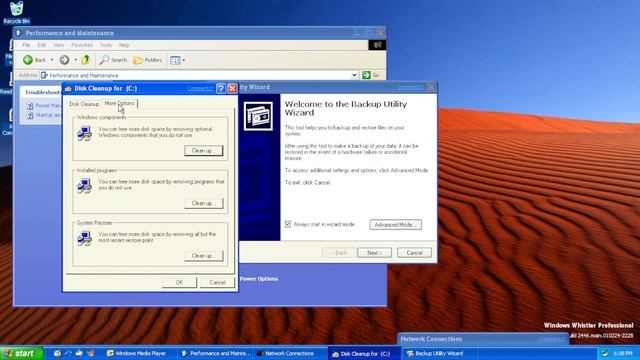Click Clean up under System Restore
This screenshot has height=360, width=640.
(x=204, y=256)
